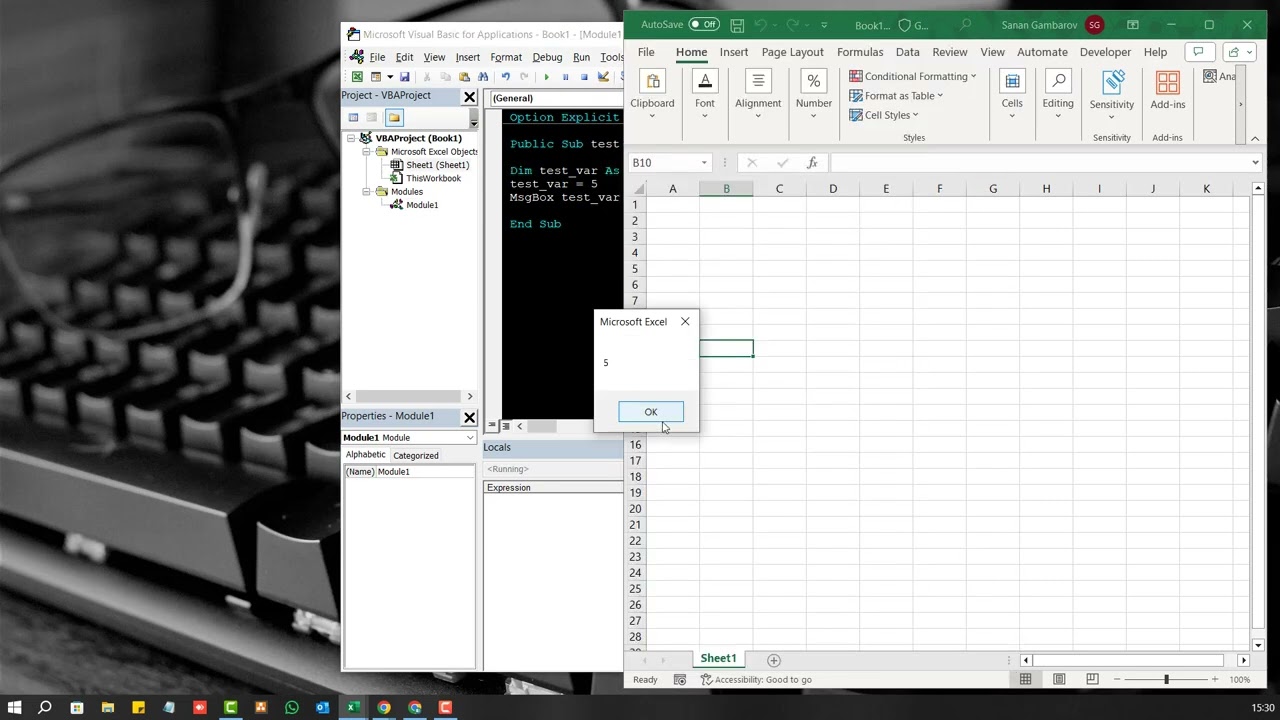The image size is (1280, 720).
Task: Click OK in the Microsoft Excel message box
Action: click(x=651, y=412)
